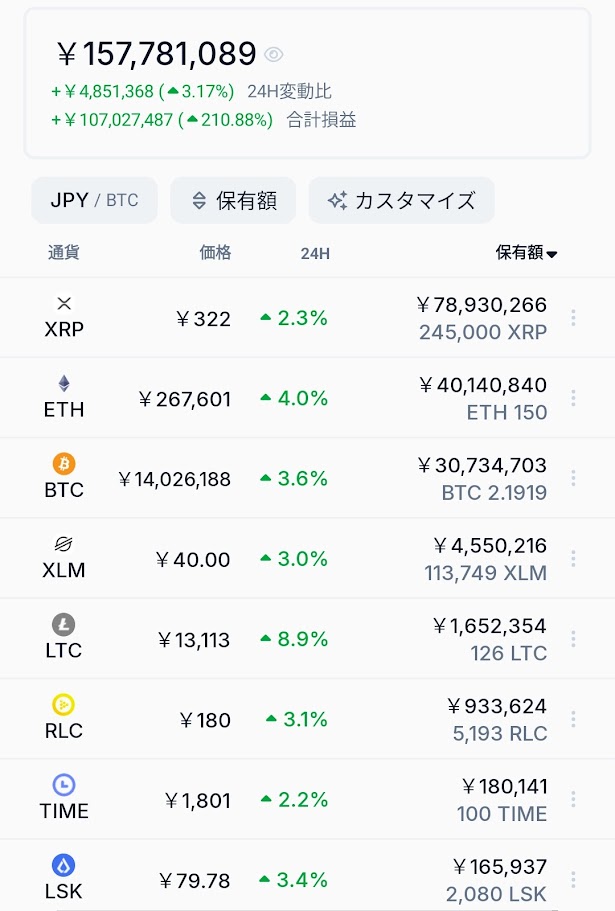This screenshot has width=615, height=911.
Task: Open three-dot menu for LTC row
Action: pos(573,639)
